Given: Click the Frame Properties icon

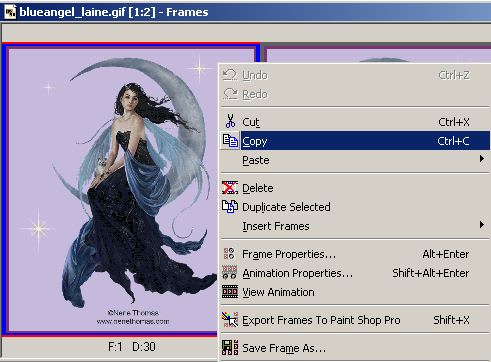Looking at the screenshot, I should tap(229, 254).
